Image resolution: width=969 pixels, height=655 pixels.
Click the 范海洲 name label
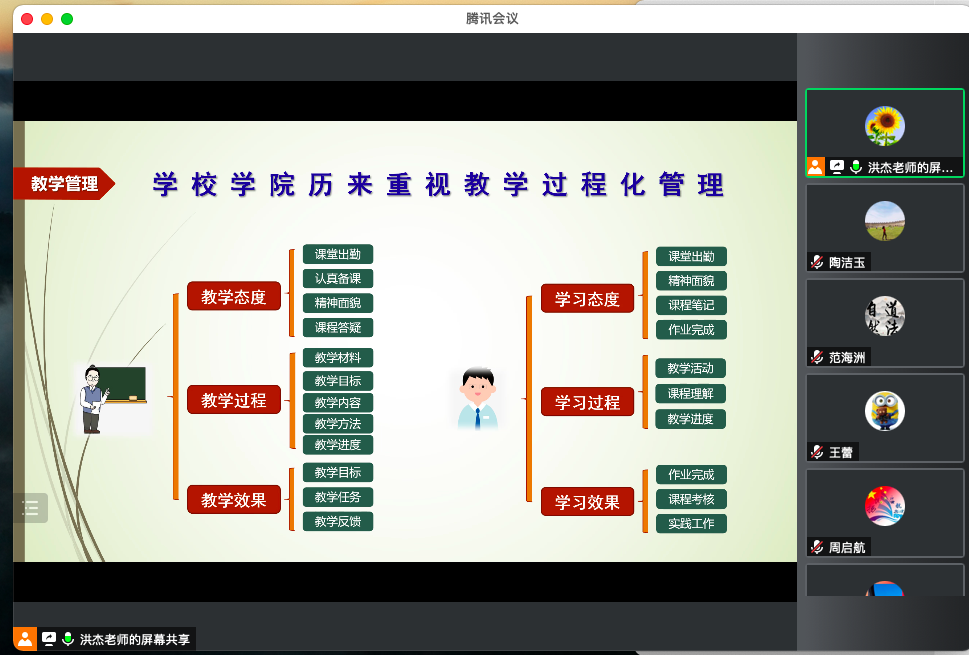pyautogui.click(x=847, y=357)
